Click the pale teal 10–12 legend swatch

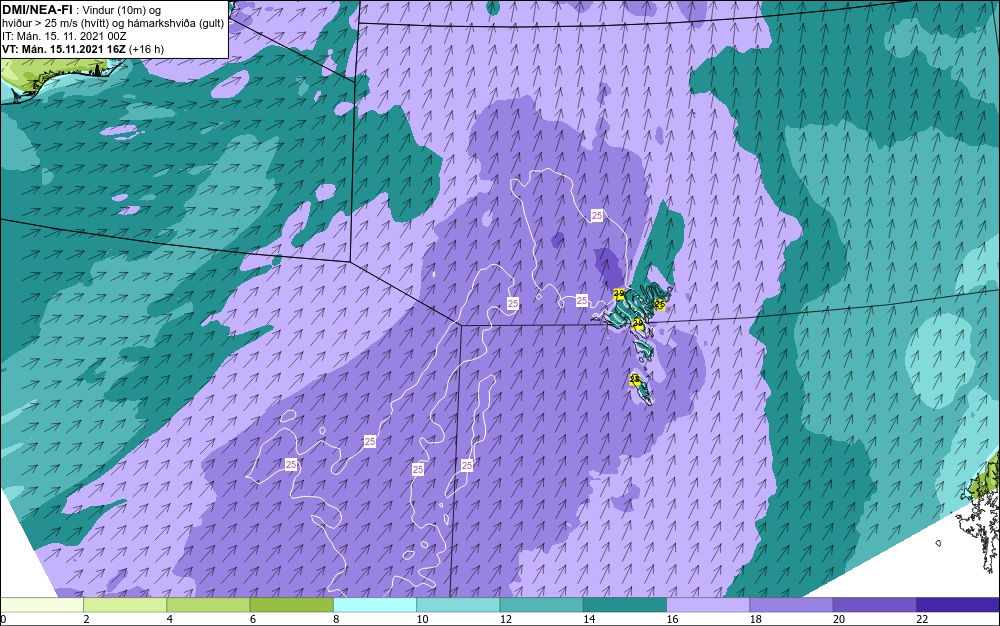(x=458, y=605)
